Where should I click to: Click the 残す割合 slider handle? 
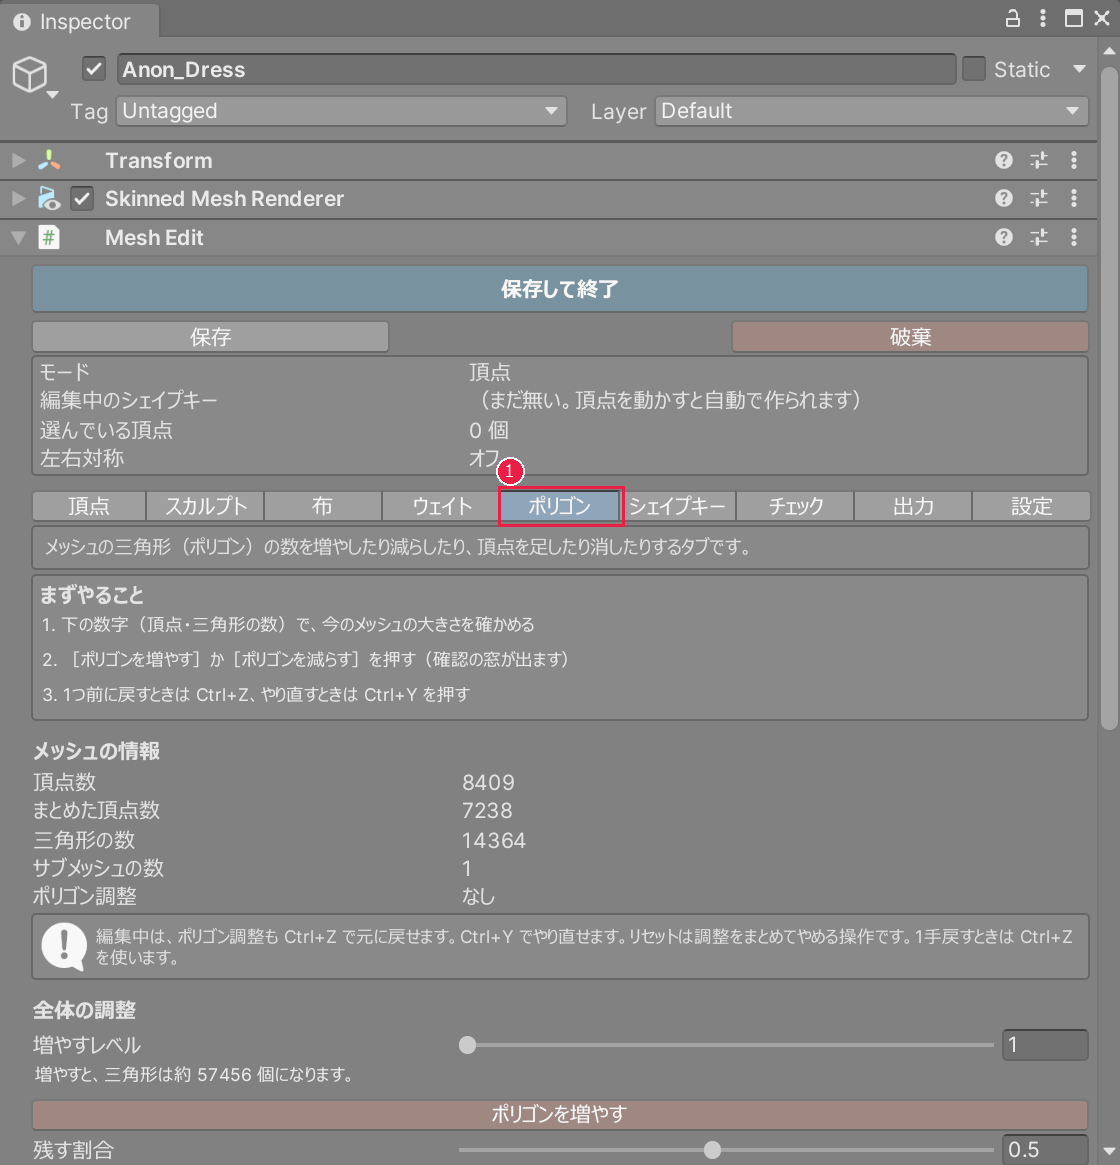pos(712,1150)
